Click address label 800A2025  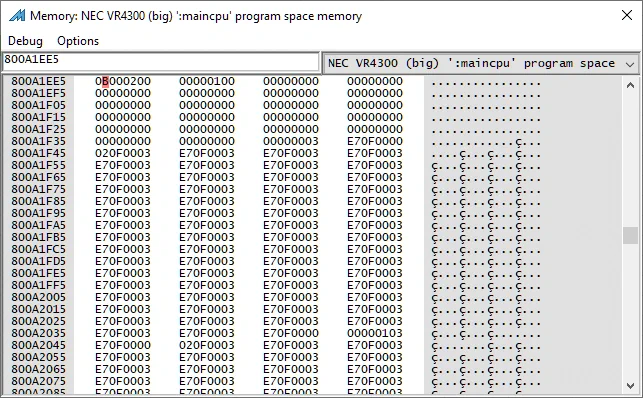point(39,321)
